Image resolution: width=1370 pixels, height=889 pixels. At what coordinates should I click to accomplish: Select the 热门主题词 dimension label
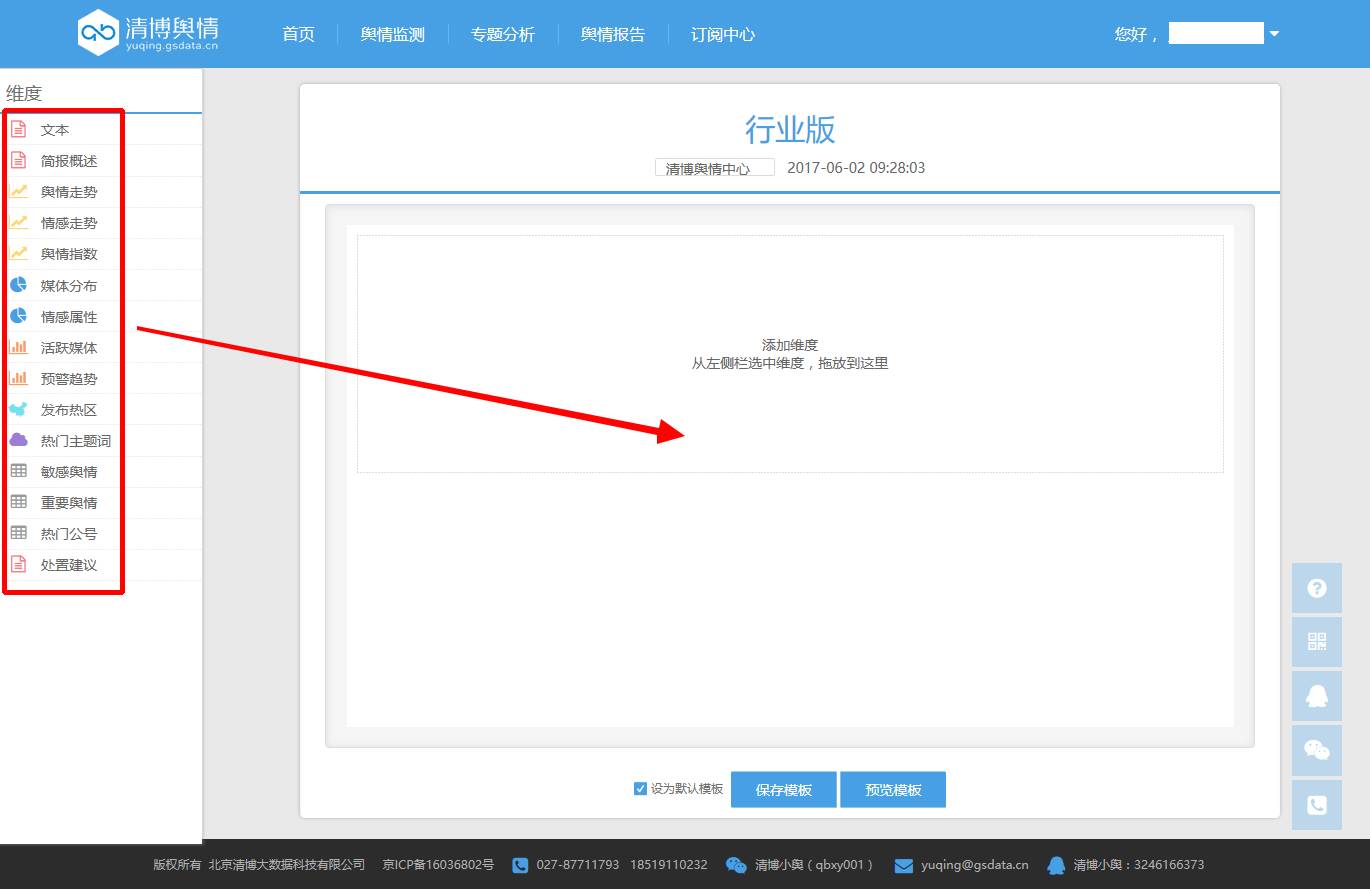[x=76, y=441]
